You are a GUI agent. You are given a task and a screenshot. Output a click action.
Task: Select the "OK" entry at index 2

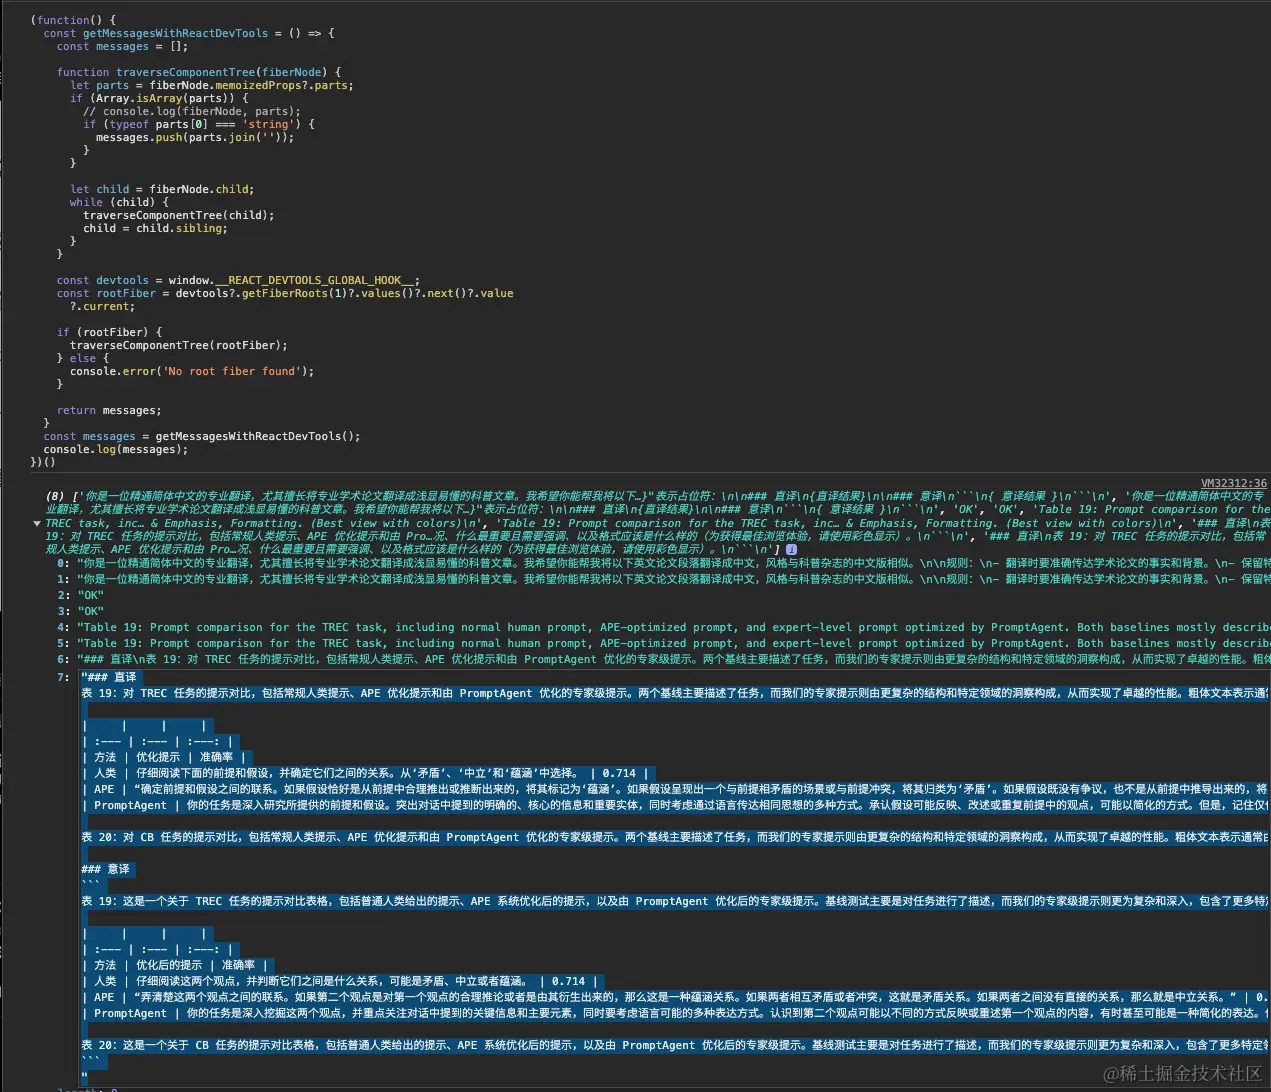click(81, 595)
